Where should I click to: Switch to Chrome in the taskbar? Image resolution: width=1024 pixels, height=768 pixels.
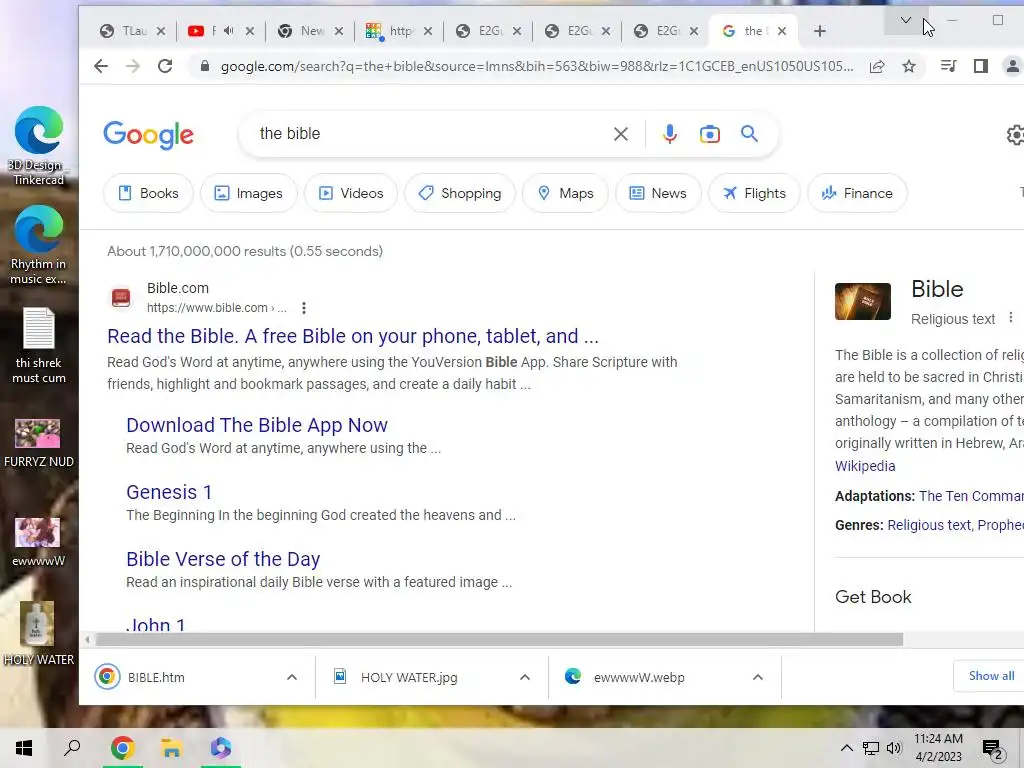tap(122, 748)
